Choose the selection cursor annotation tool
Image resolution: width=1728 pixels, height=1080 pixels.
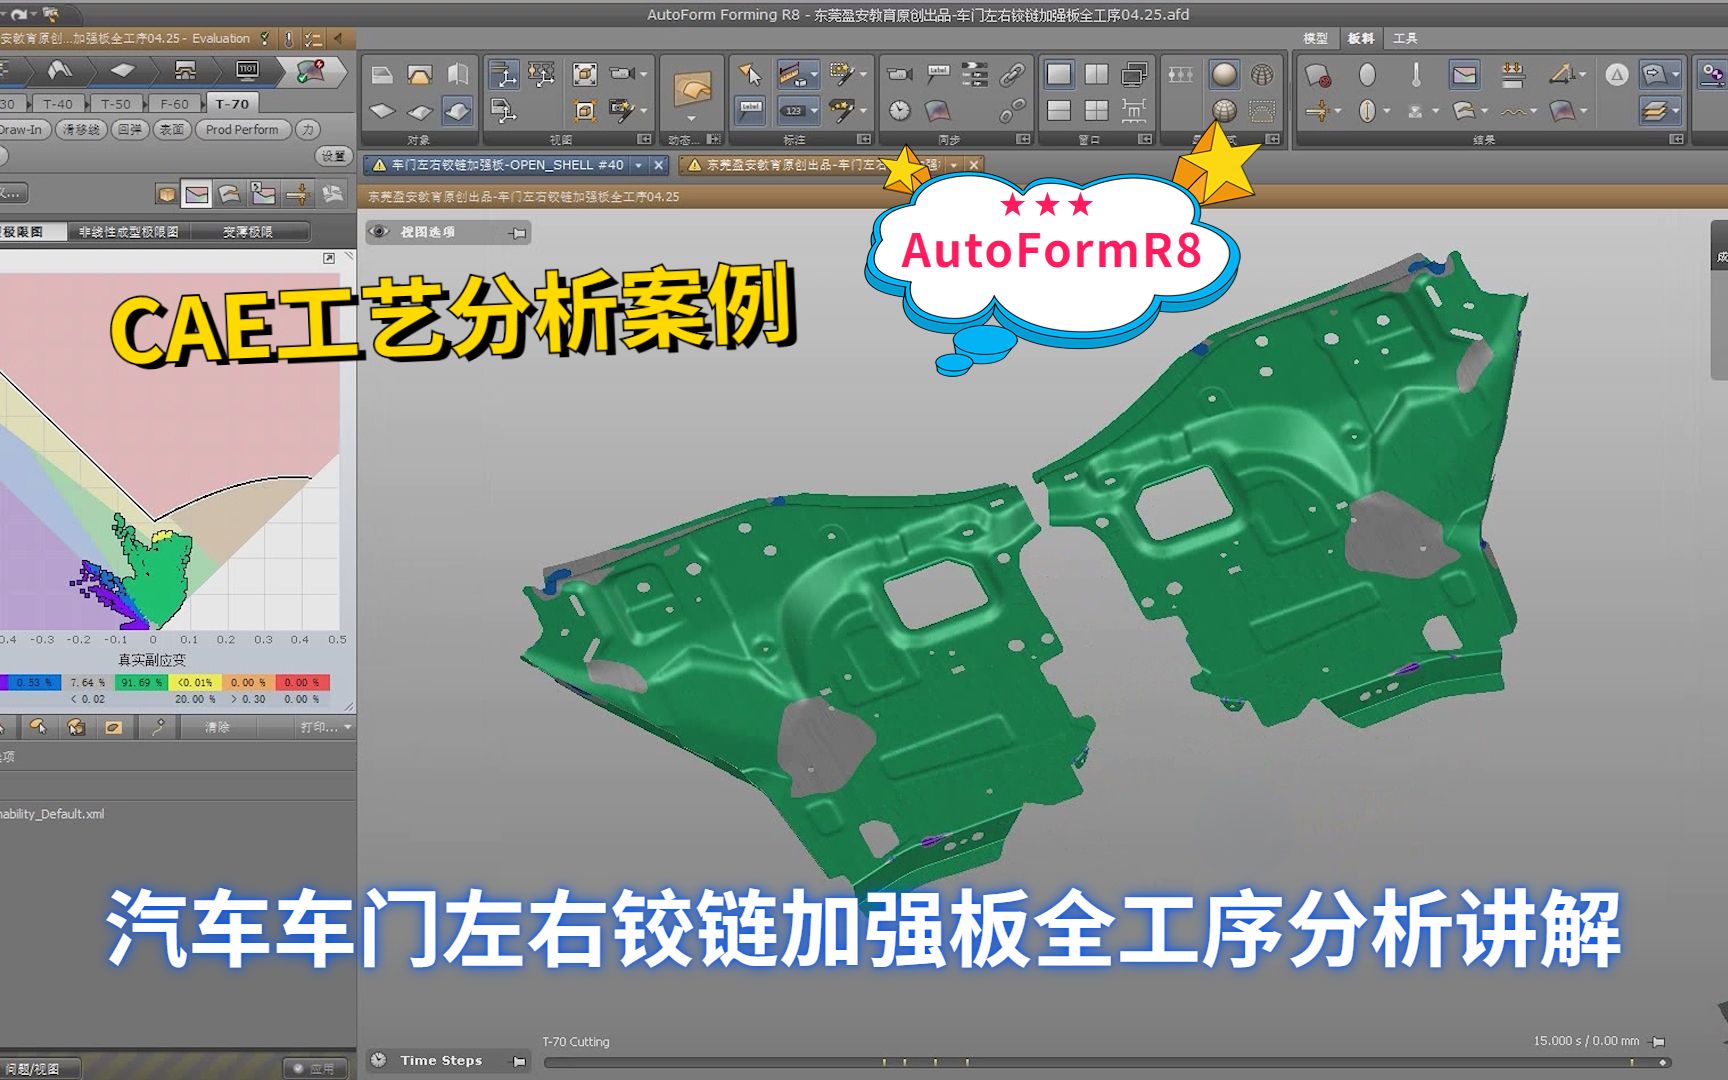point(749,74)
